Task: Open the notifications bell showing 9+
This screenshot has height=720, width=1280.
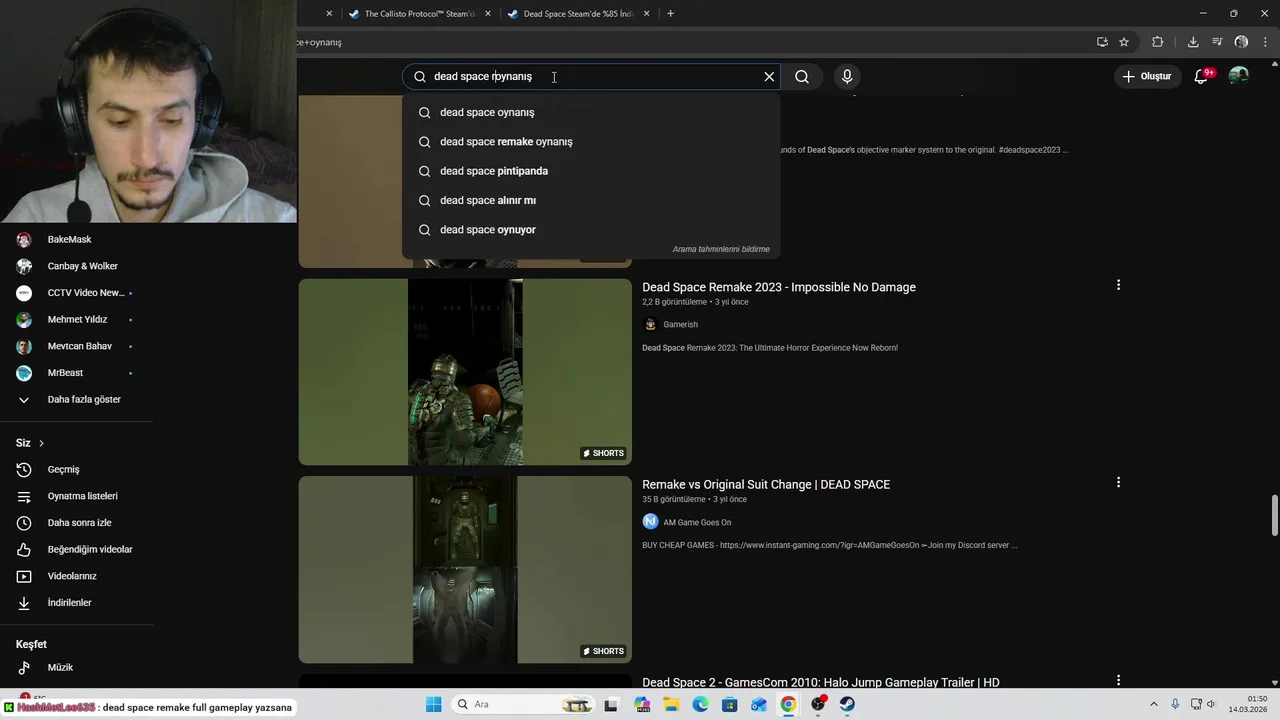Action: pos(1202,76)
